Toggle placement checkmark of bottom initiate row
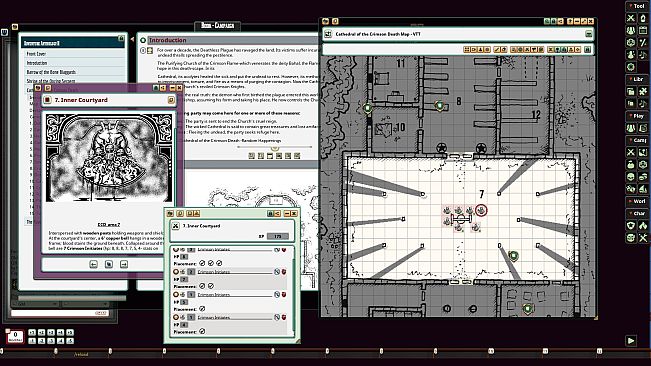The height and width of the screenshot is (366, 651). click(x=202, y=331)
